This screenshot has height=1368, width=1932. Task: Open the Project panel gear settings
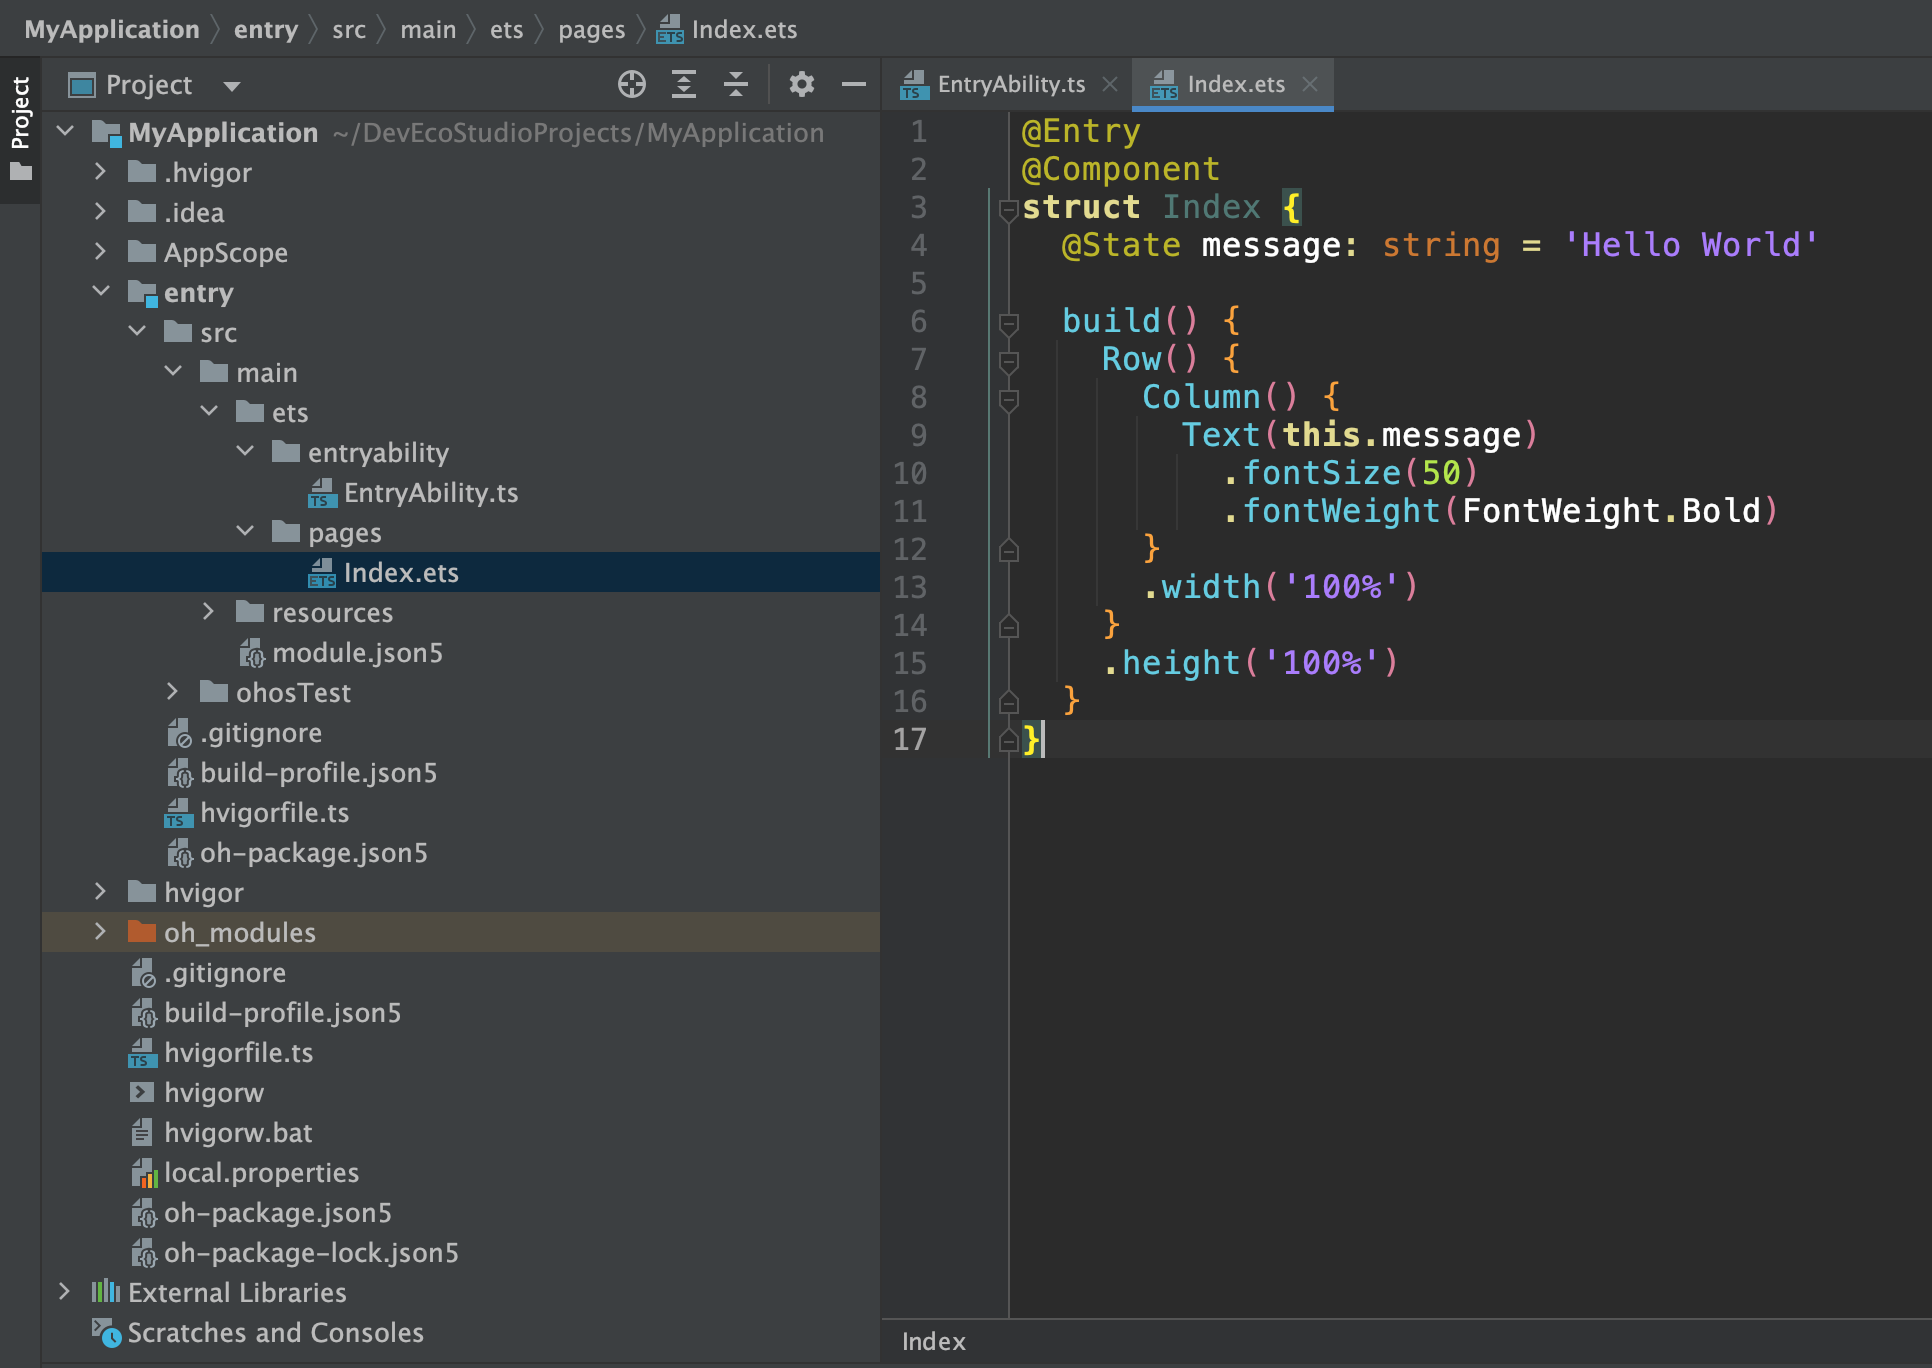pos(801,84)
